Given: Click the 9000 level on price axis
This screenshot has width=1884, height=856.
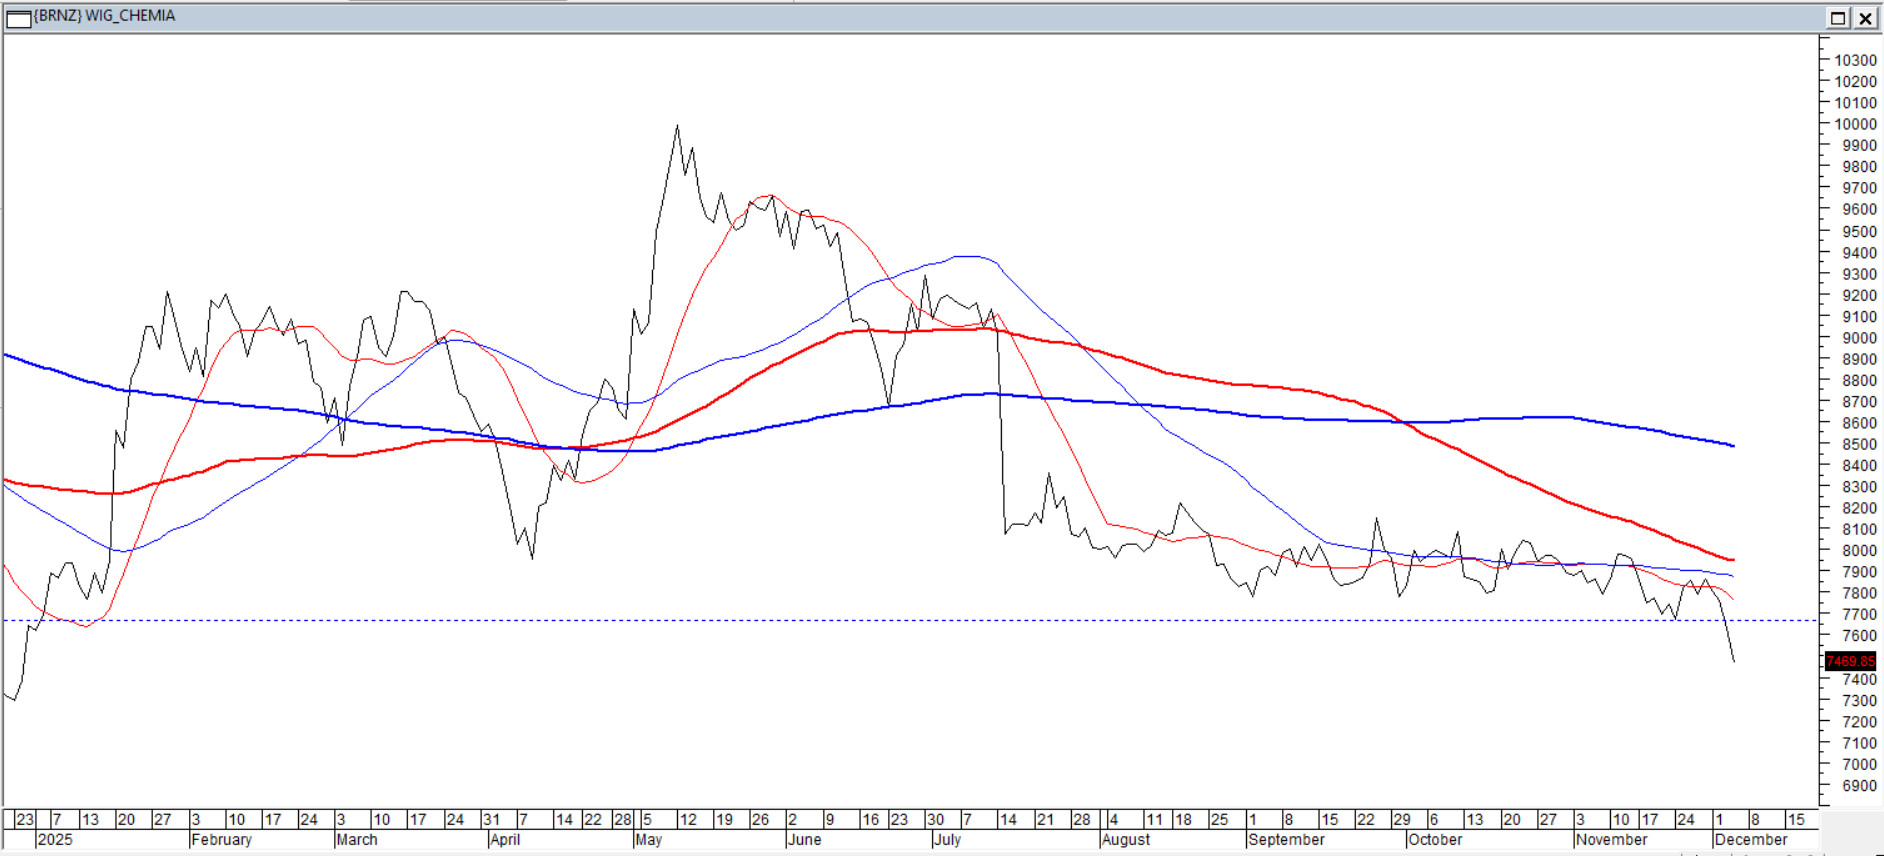Looking at the screenshot, I should click(x=1859, y=338).
